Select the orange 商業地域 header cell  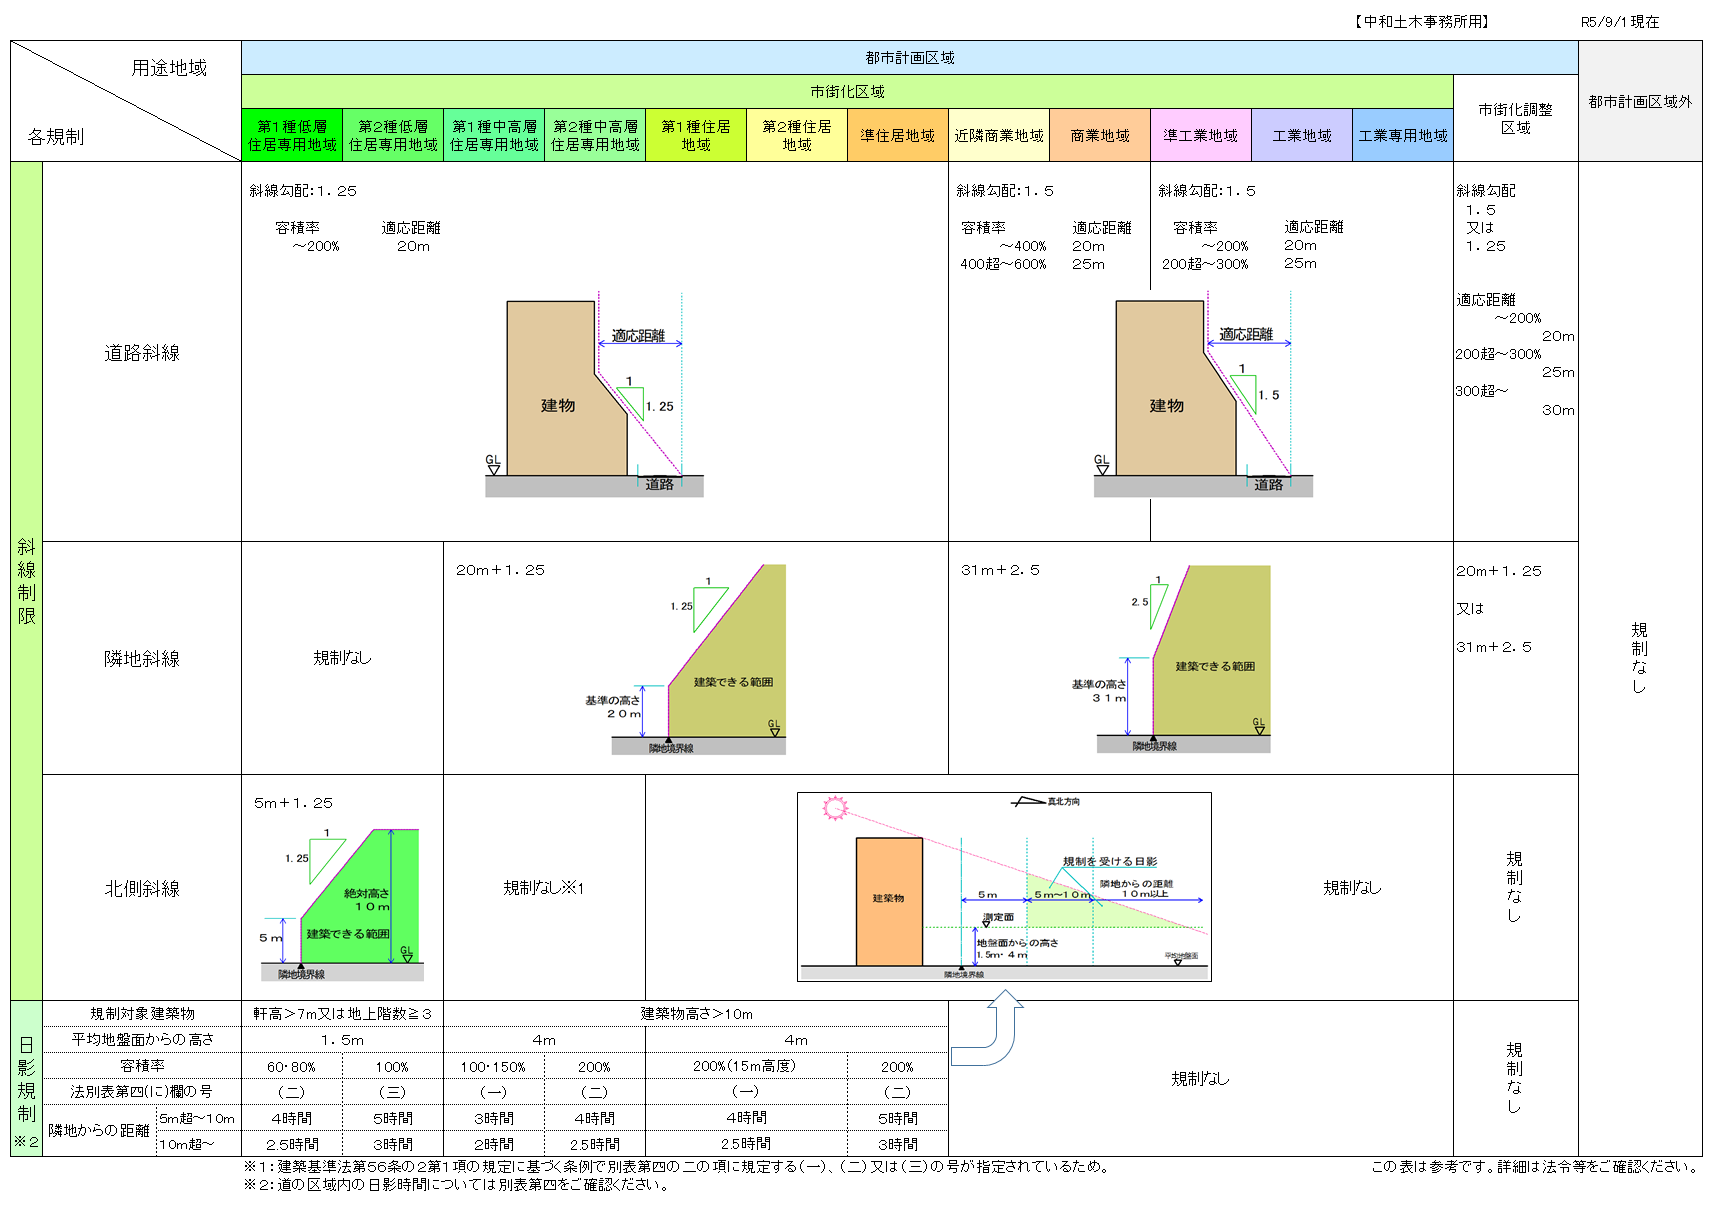click(1099, 136)
